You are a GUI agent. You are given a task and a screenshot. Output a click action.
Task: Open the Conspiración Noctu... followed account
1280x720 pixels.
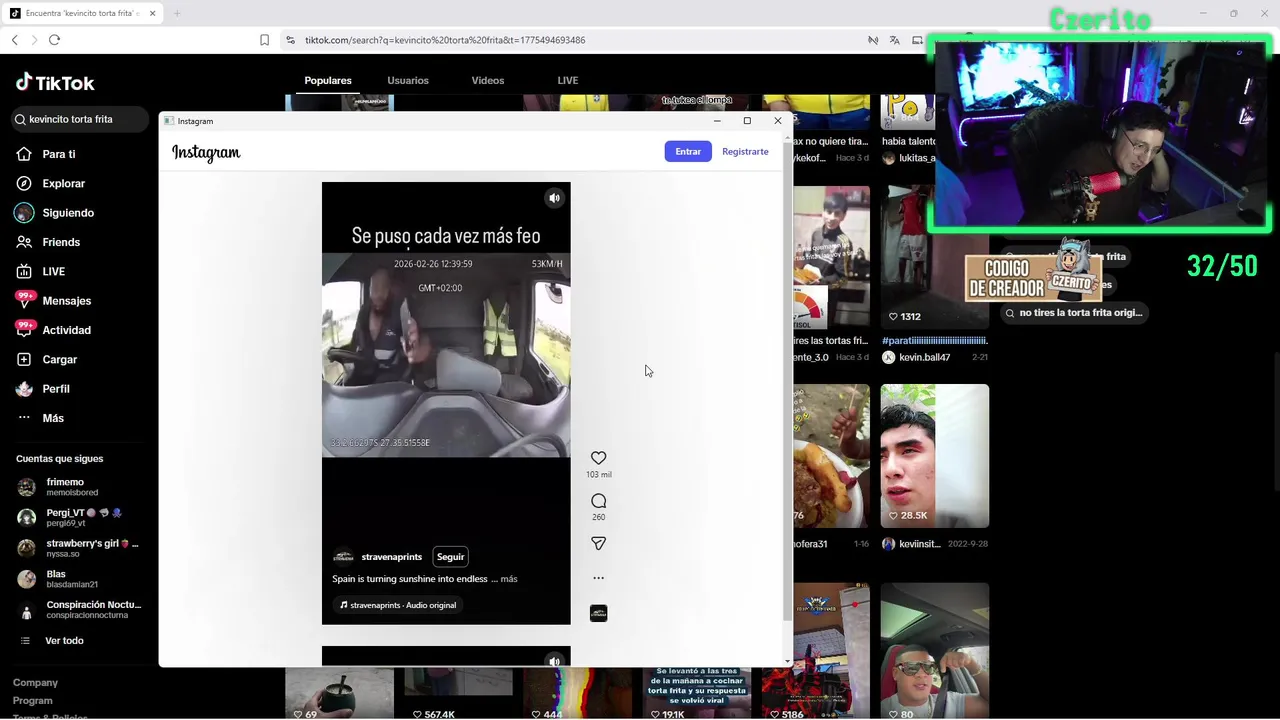[x=78, y=610]
